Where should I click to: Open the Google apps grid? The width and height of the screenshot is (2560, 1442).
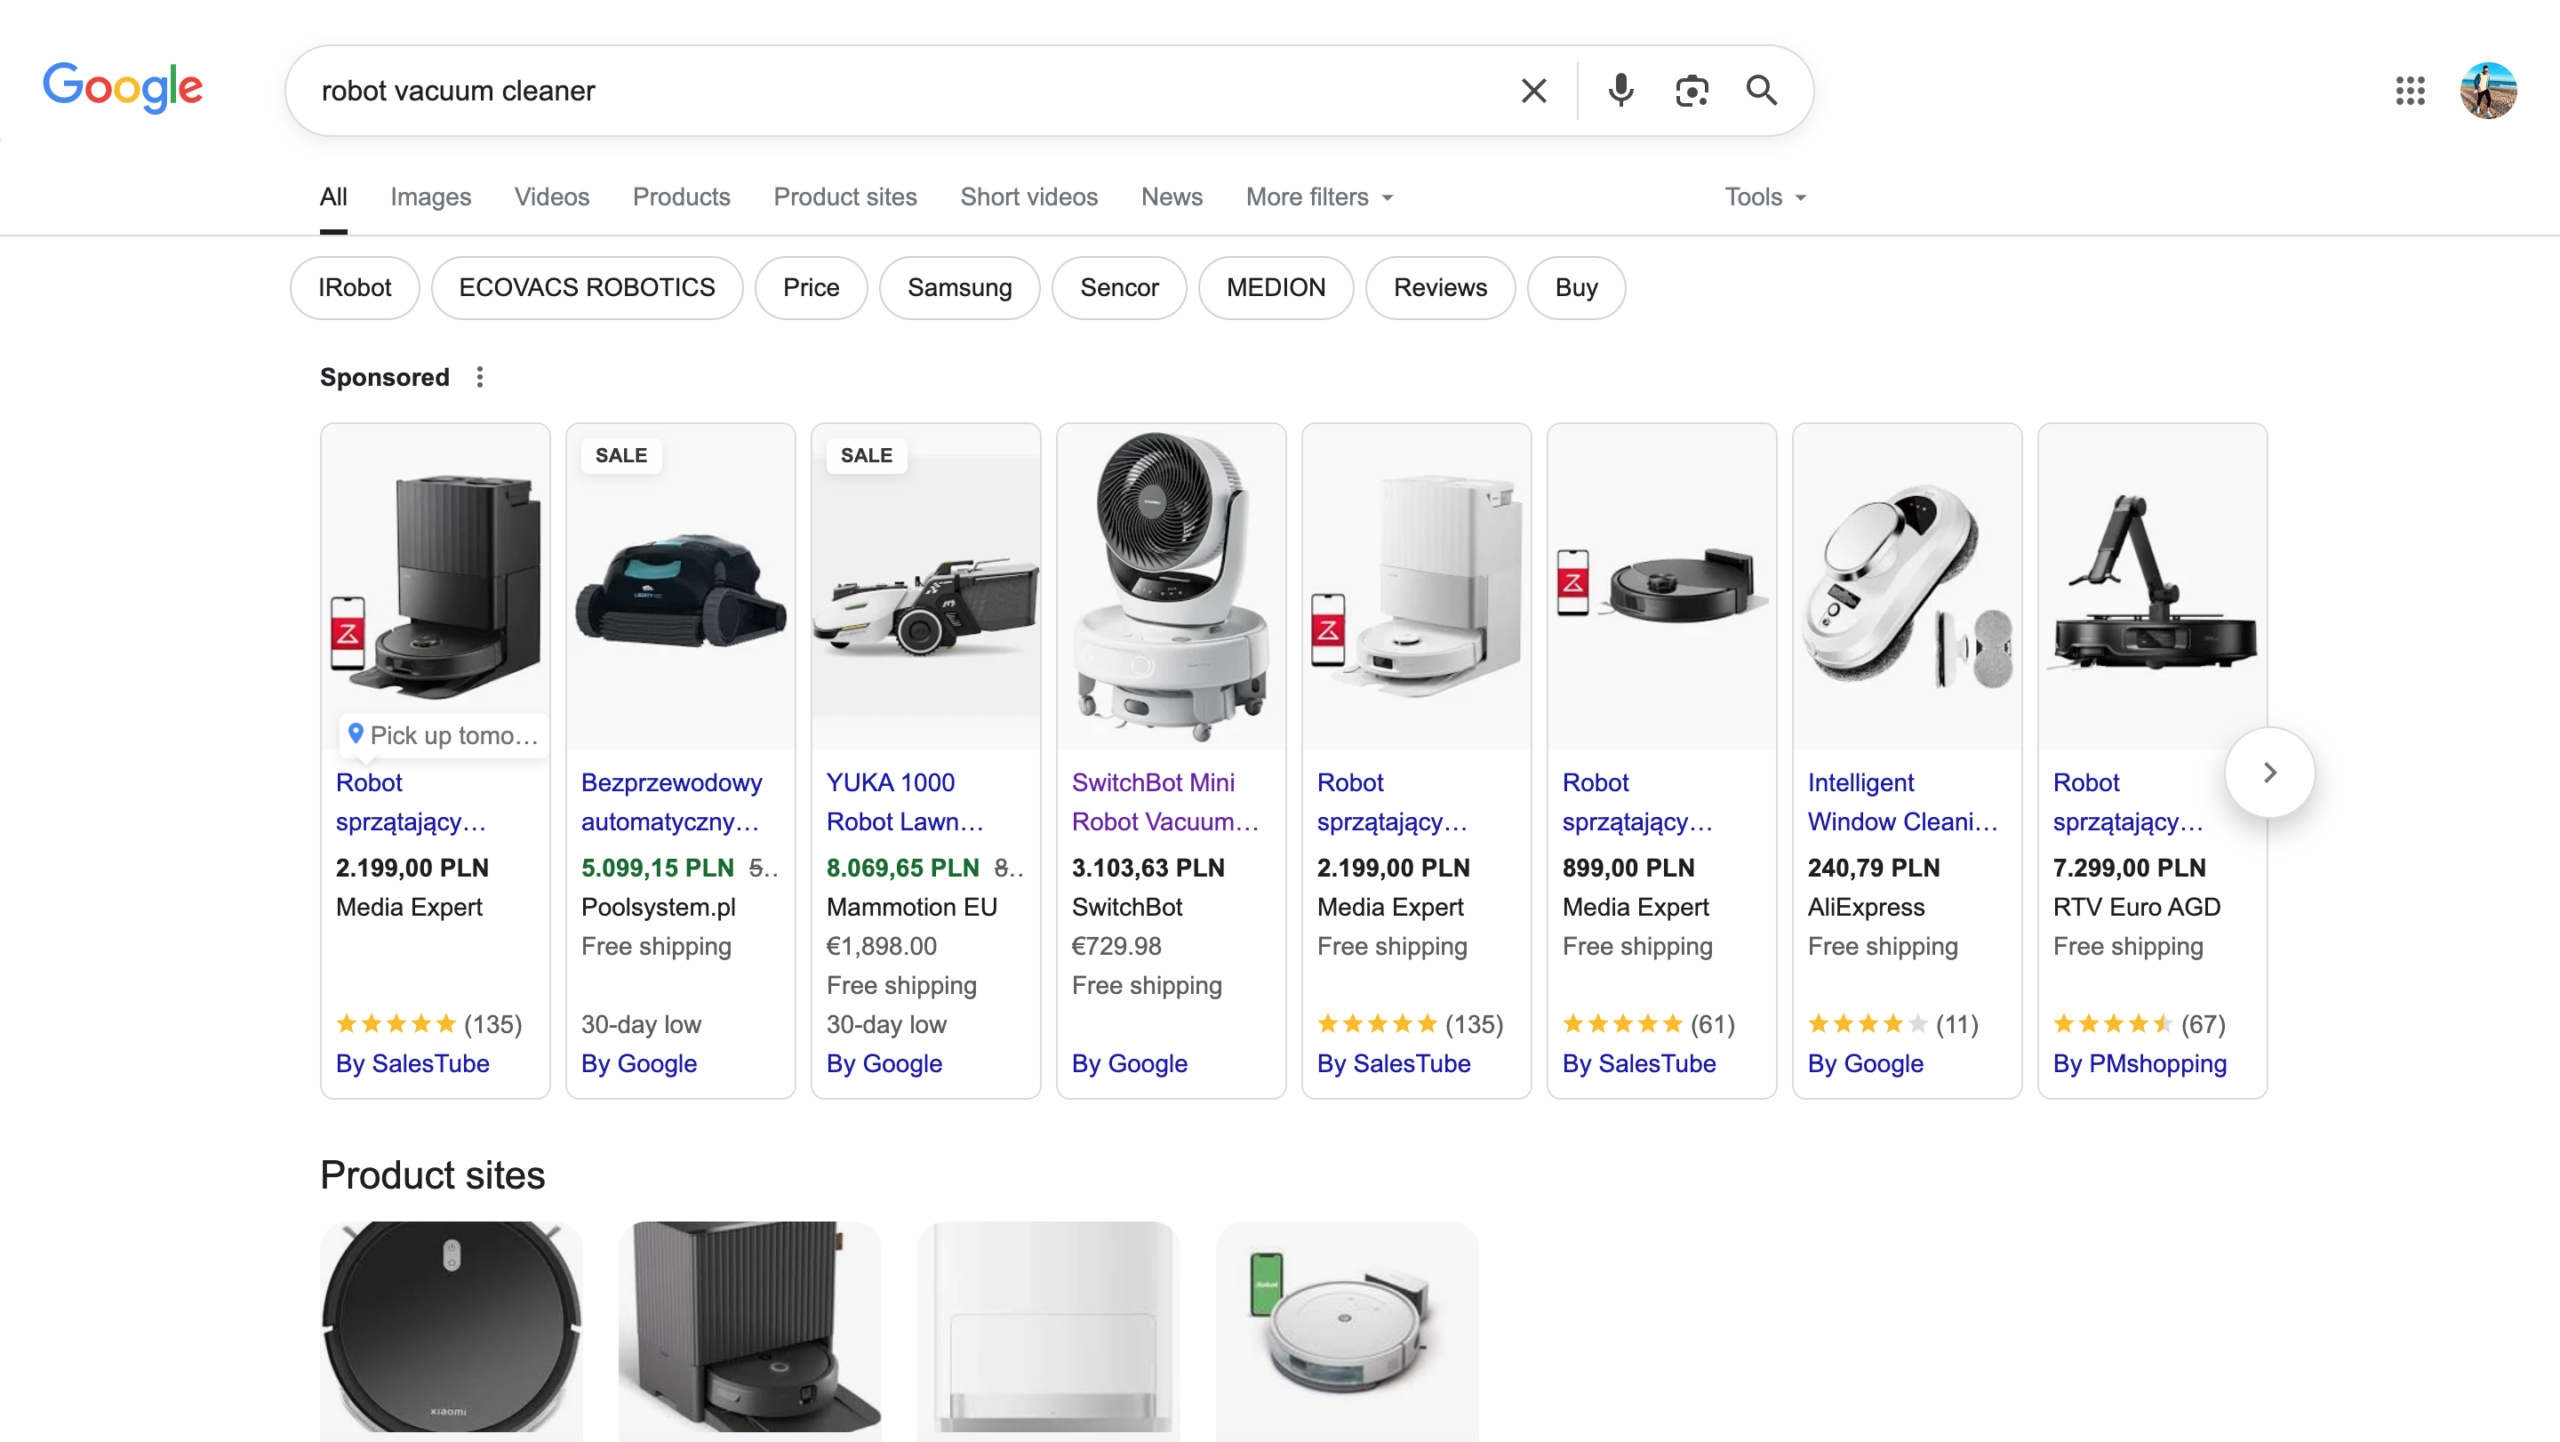tap(2410, 90)
